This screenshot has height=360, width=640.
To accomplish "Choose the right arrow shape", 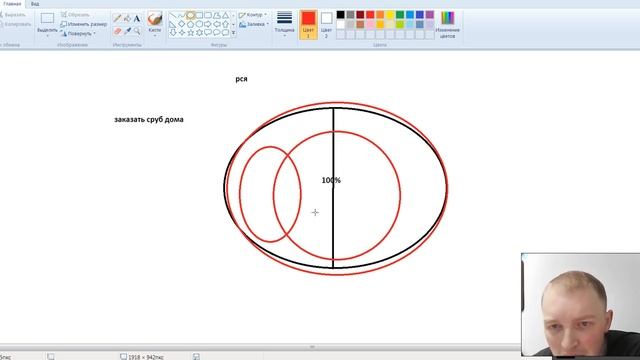I will [x=208, y=24].
